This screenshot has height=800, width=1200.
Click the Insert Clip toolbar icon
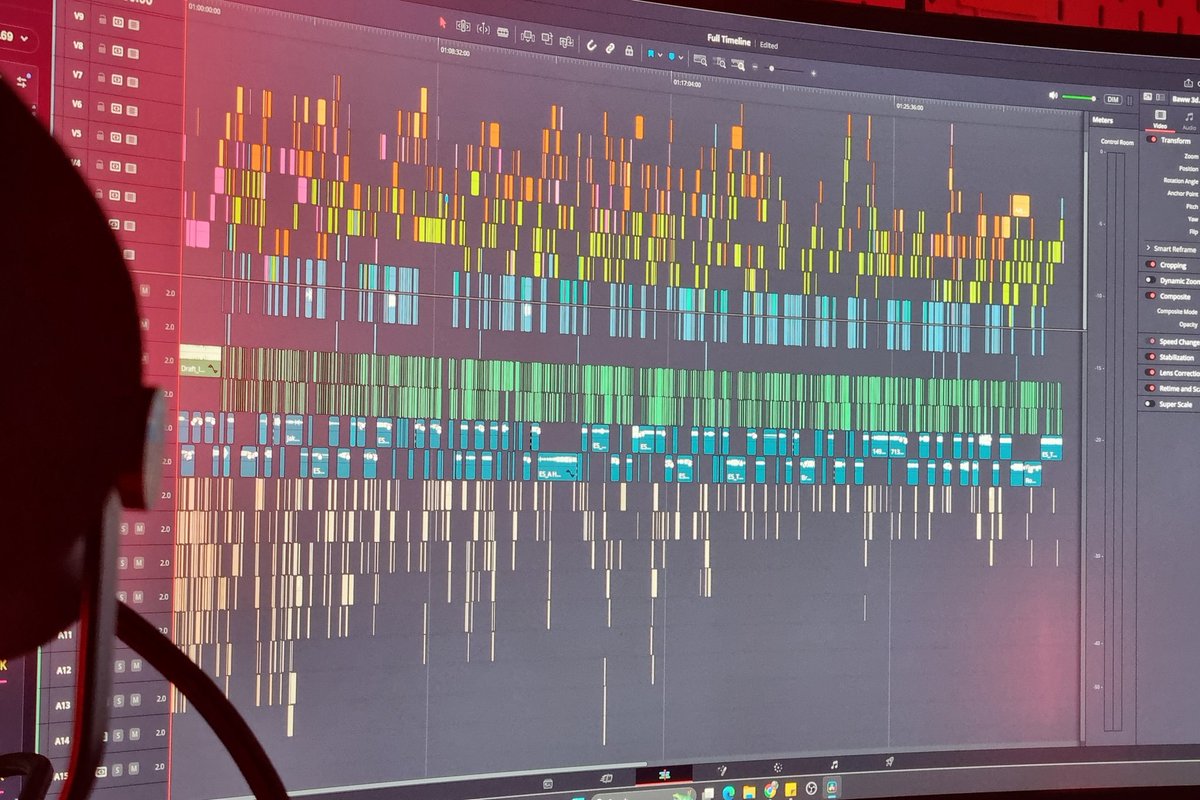(528, 36)
